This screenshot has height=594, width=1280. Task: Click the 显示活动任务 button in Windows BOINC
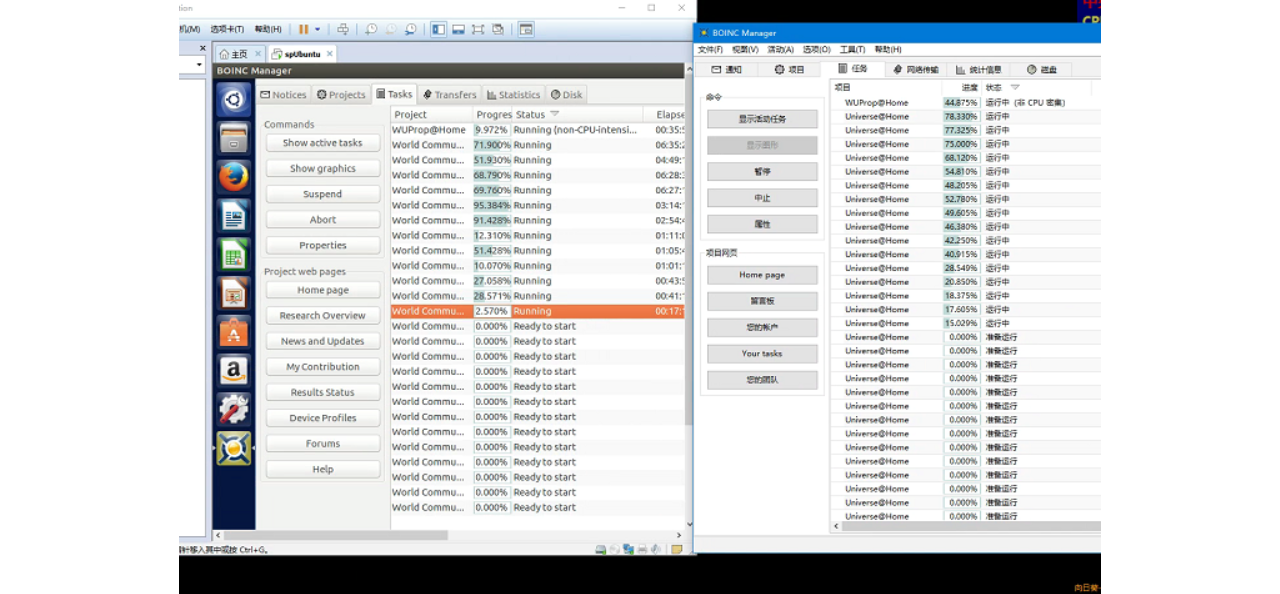click(x=762, y=119)
